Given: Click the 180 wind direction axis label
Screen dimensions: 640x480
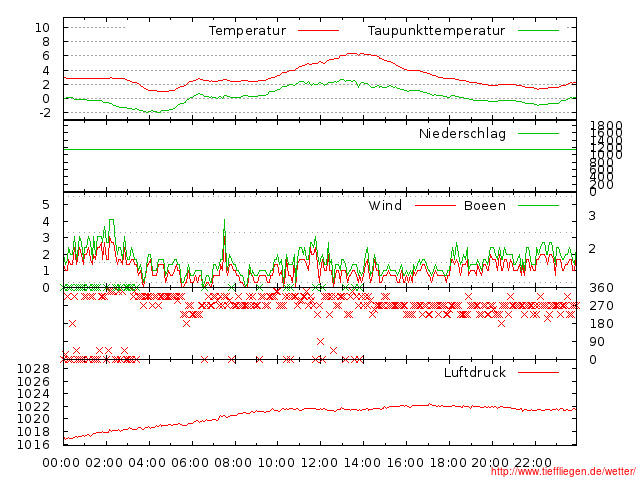Looking at the screenshot, I should coord(601,324).
